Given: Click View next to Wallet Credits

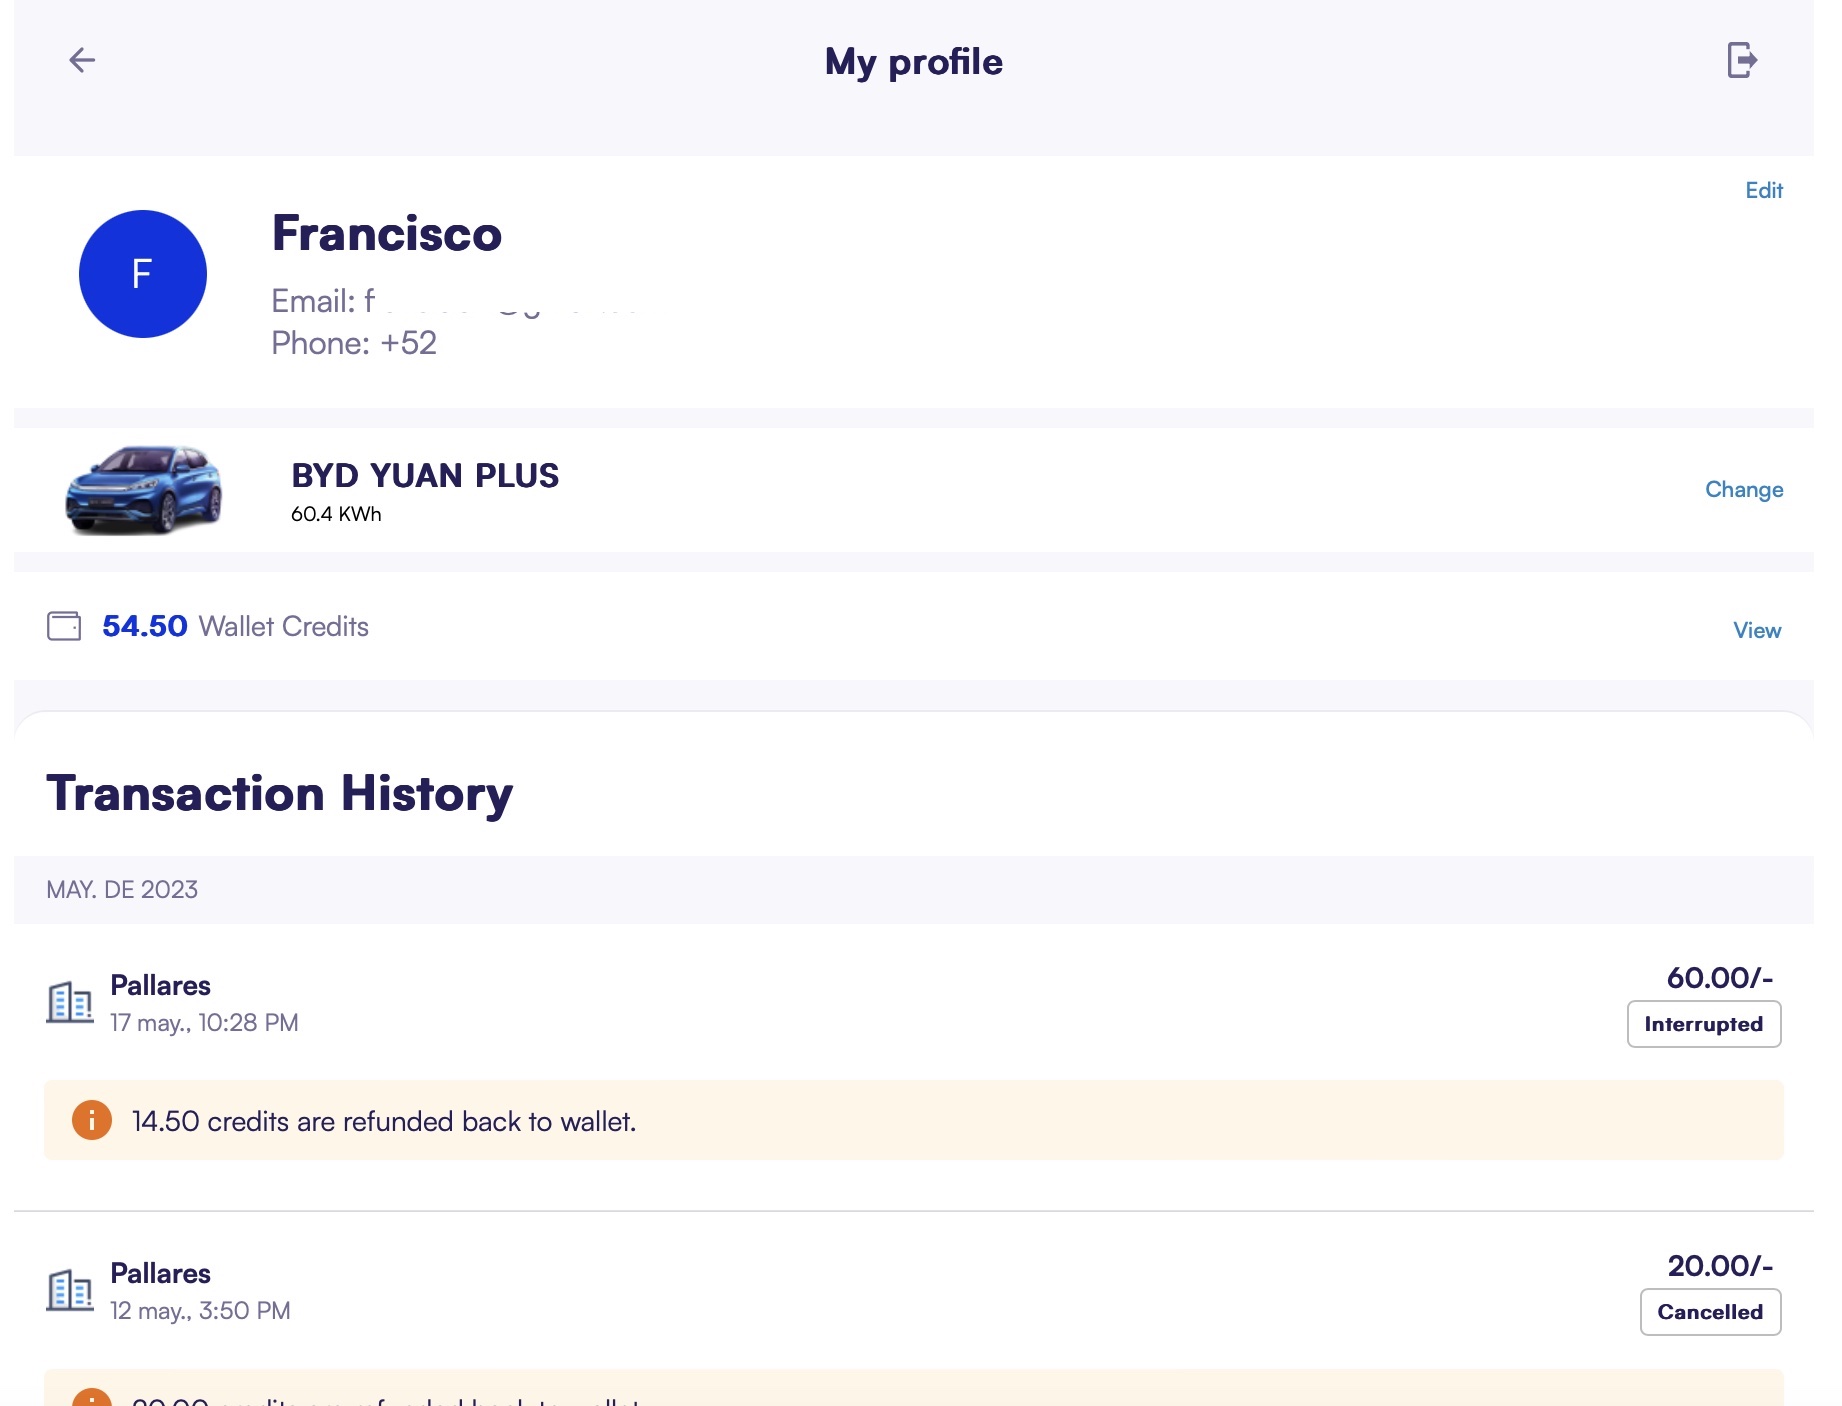Looking at the screenshot, I should tap(1756, 630).
